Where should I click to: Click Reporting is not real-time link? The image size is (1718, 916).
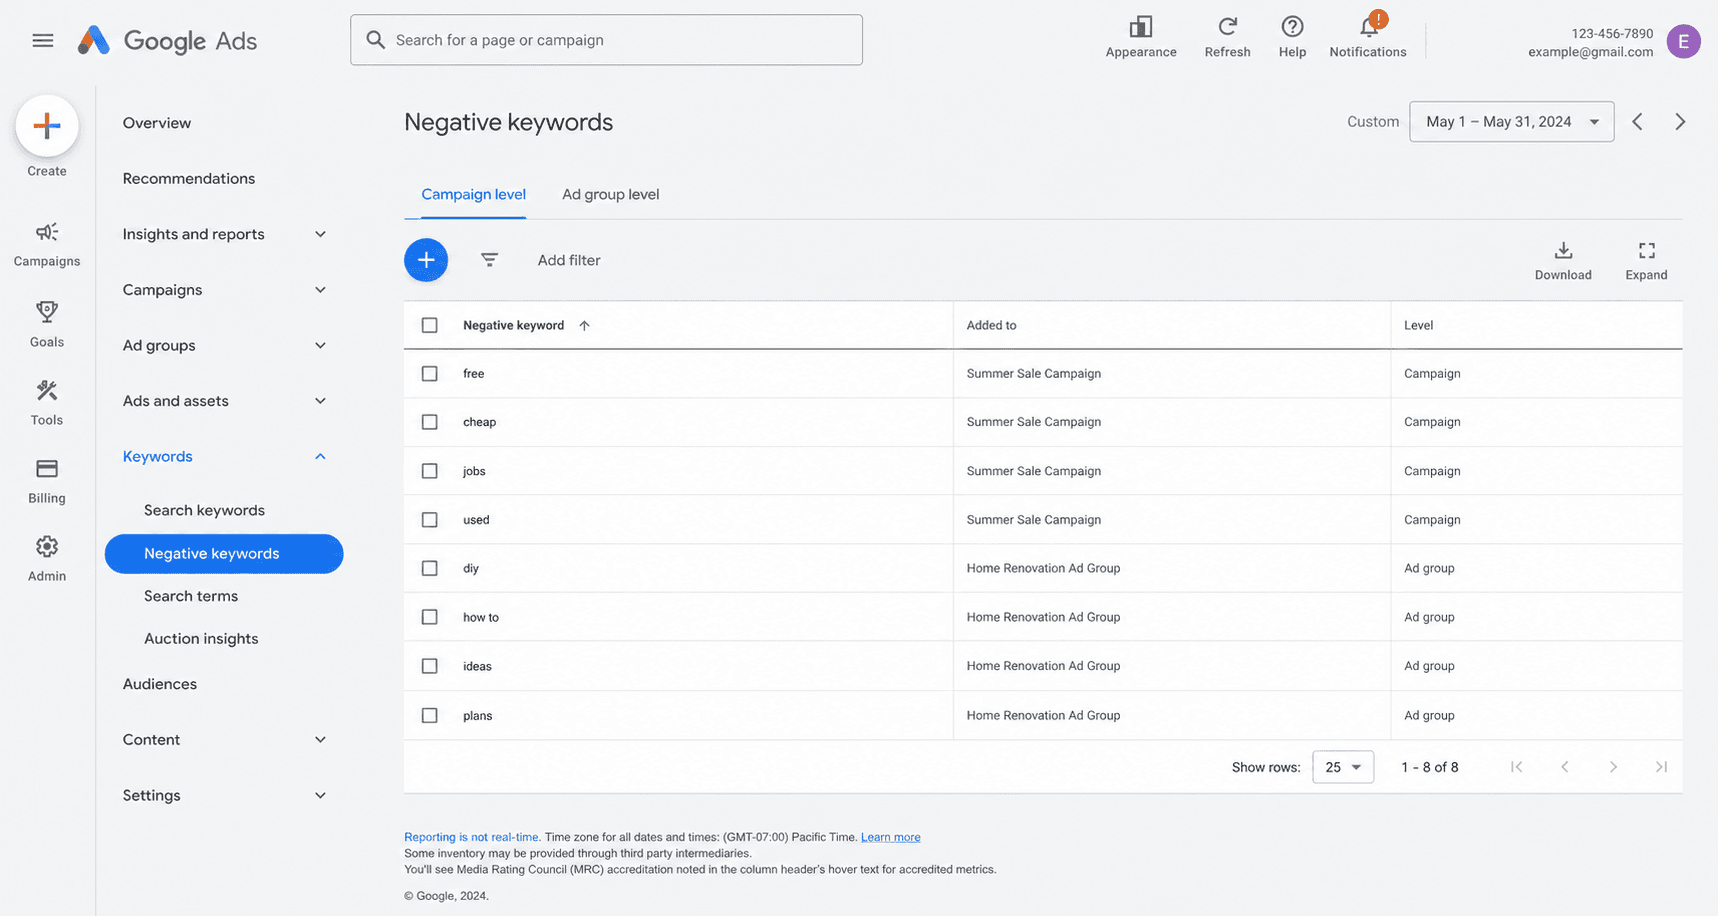[x=471, y=837]
